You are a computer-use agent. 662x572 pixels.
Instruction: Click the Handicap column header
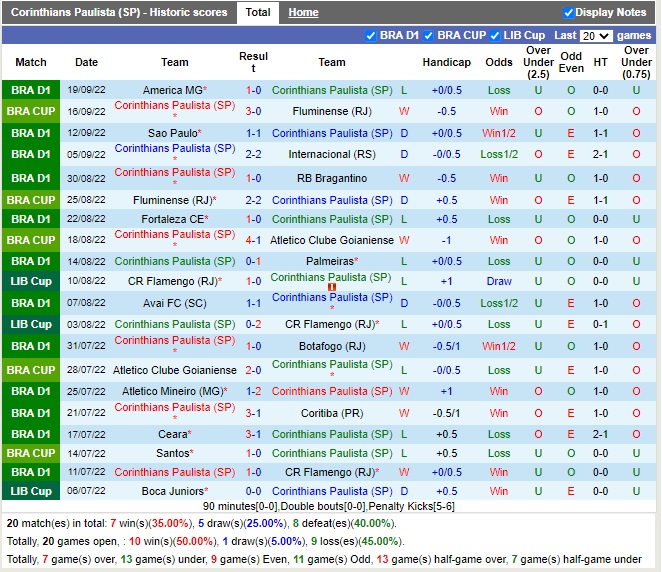point(446,62)
